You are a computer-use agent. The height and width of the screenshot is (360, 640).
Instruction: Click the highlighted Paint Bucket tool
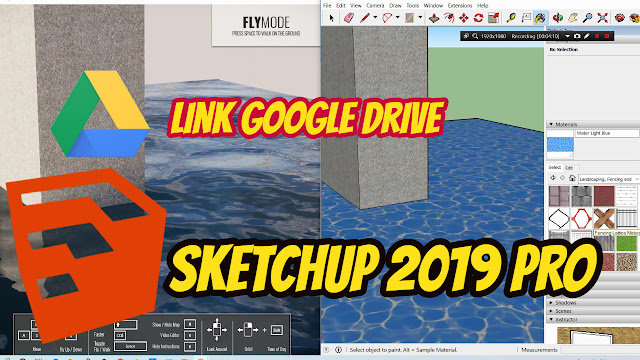(x=540, y=18)
